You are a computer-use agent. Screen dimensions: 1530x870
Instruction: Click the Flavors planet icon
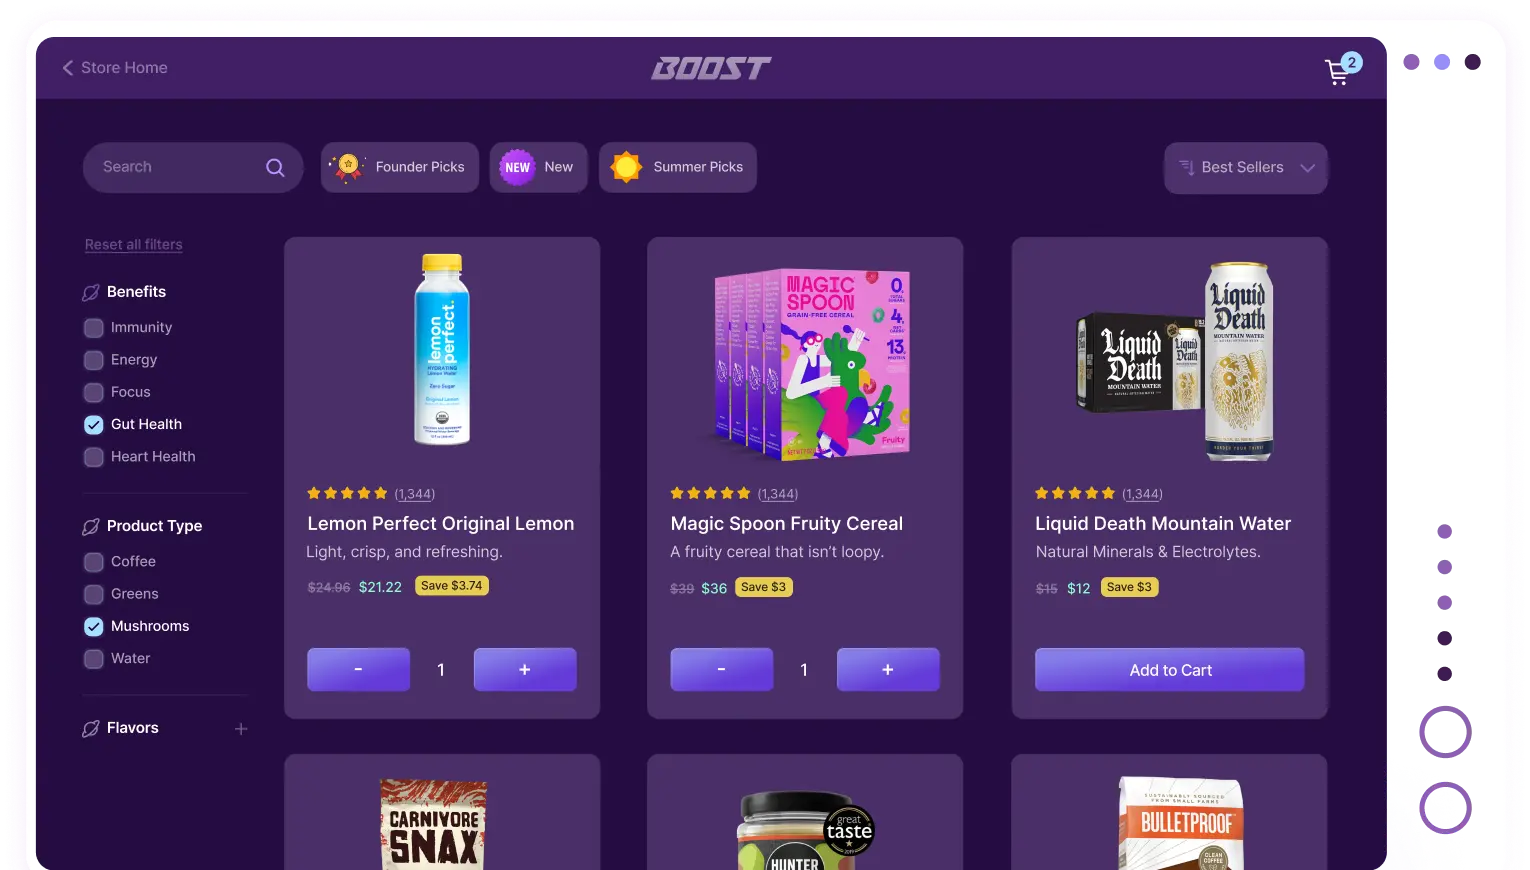91,728
